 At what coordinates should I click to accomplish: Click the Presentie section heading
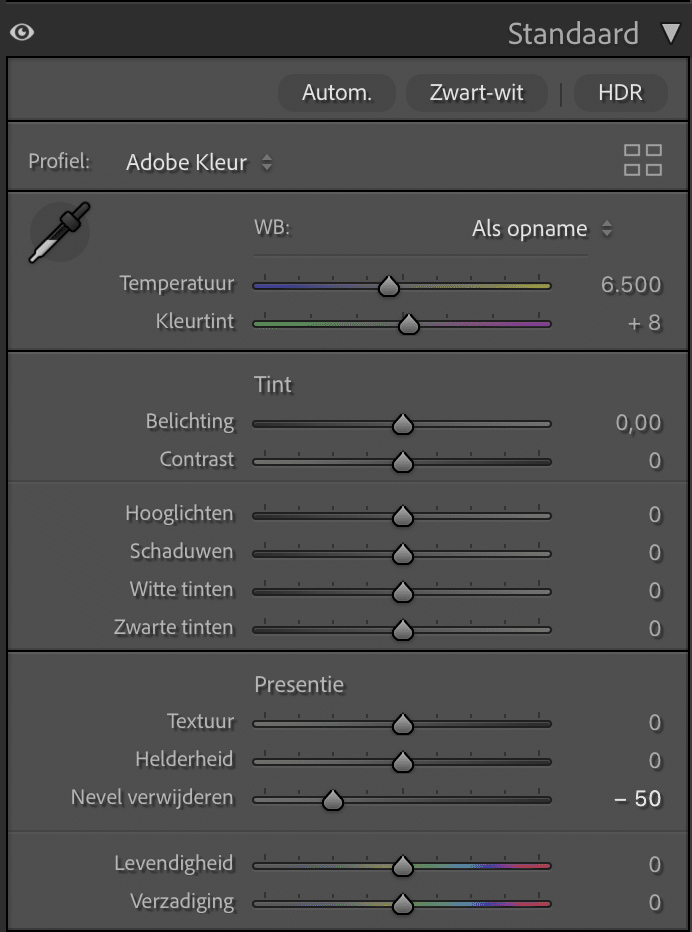tap(299, 685)
